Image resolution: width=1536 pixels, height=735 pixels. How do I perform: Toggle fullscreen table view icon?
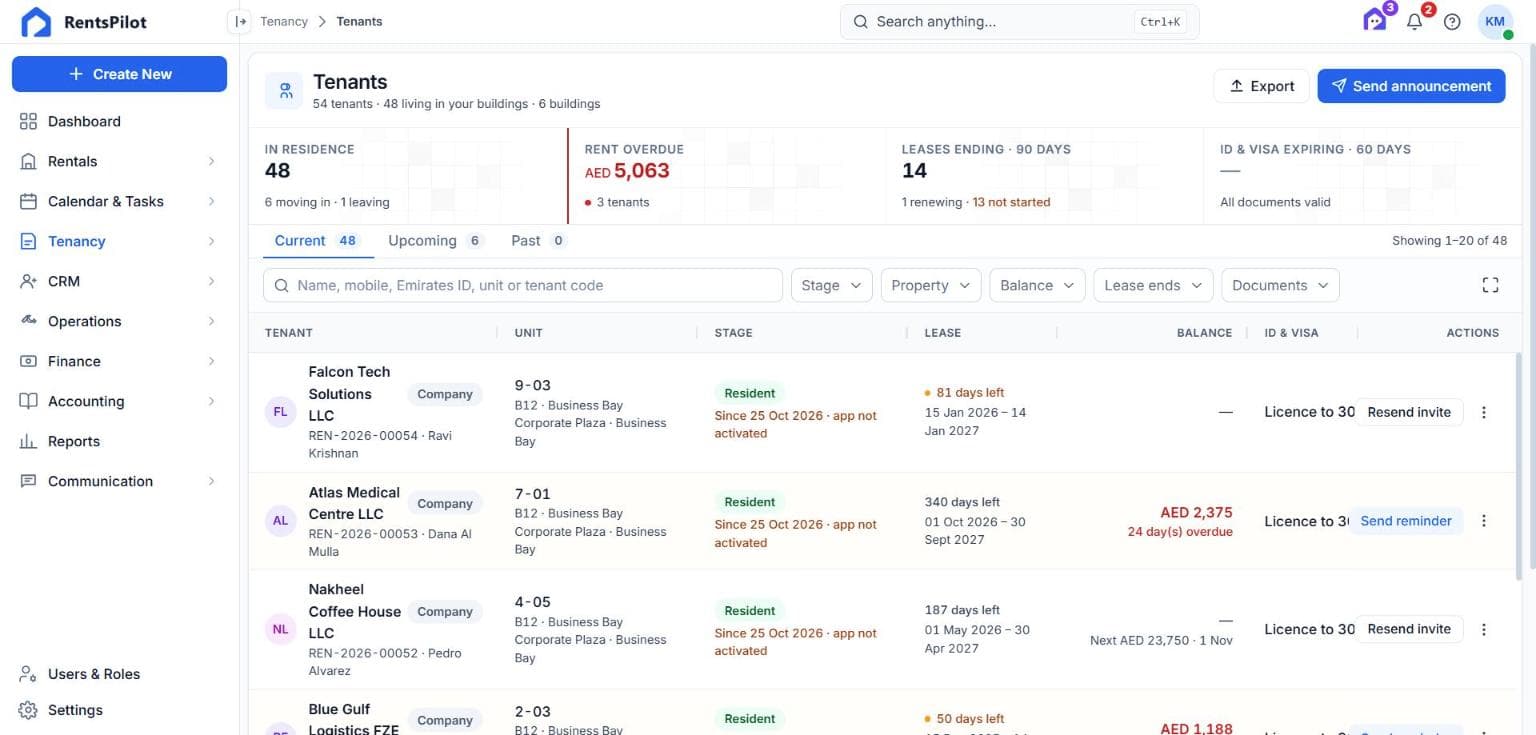coord(1490,285)
